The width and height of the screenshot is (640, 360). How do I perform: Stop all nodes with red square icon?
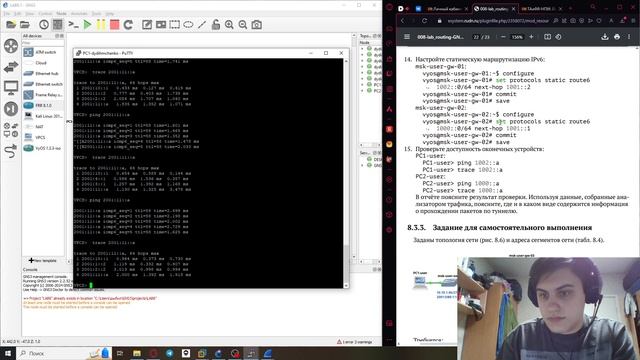115,25
